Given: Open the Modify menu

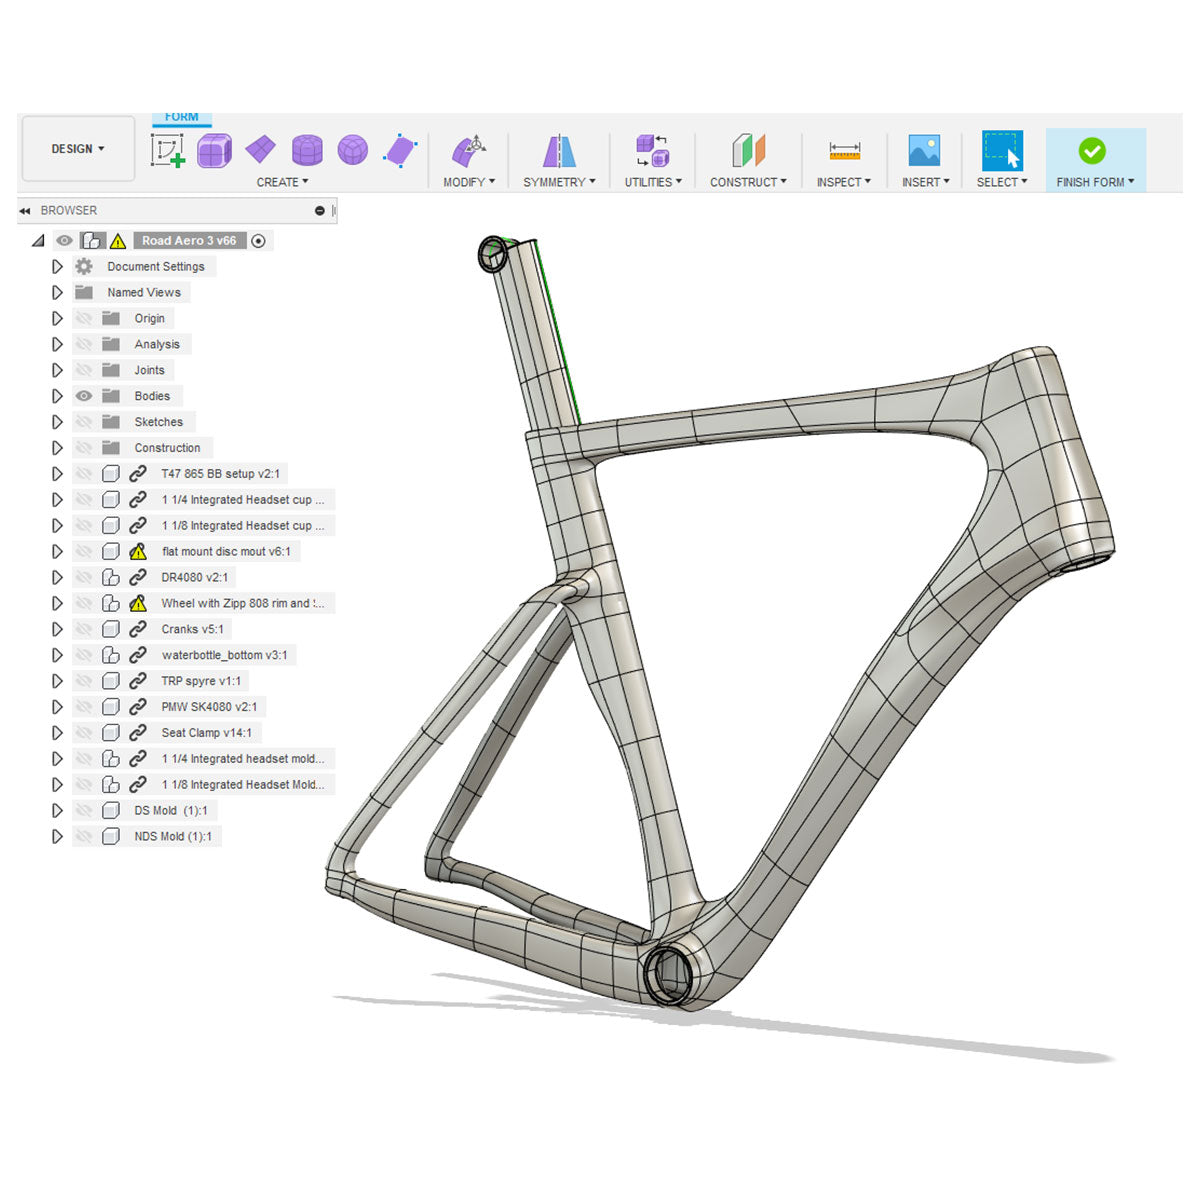Looking at the screenshot, I should click(x=469, y=182).
